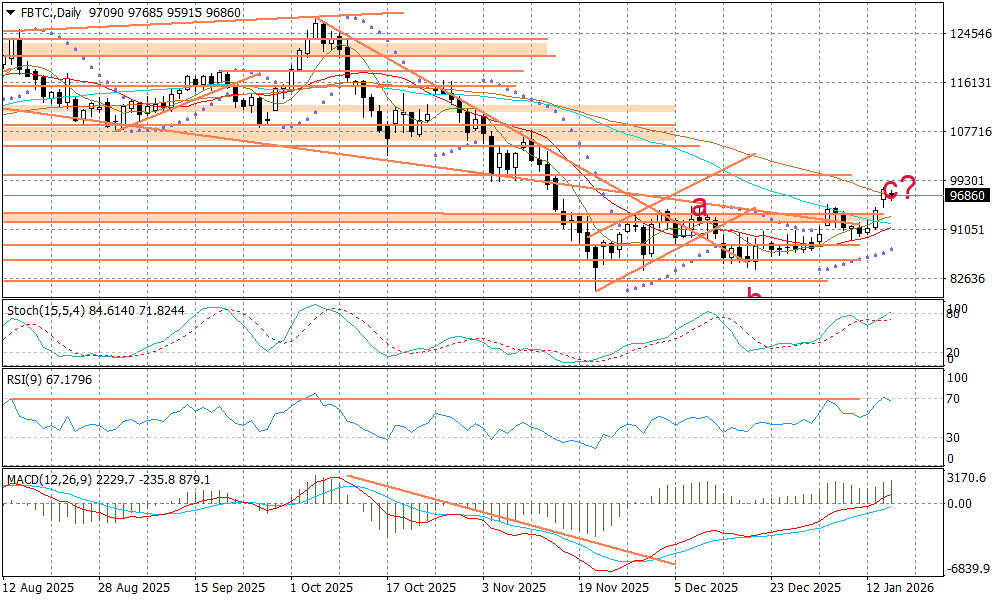
Task: Select the RSI(9) indicator label
Action: coord(25,380)
